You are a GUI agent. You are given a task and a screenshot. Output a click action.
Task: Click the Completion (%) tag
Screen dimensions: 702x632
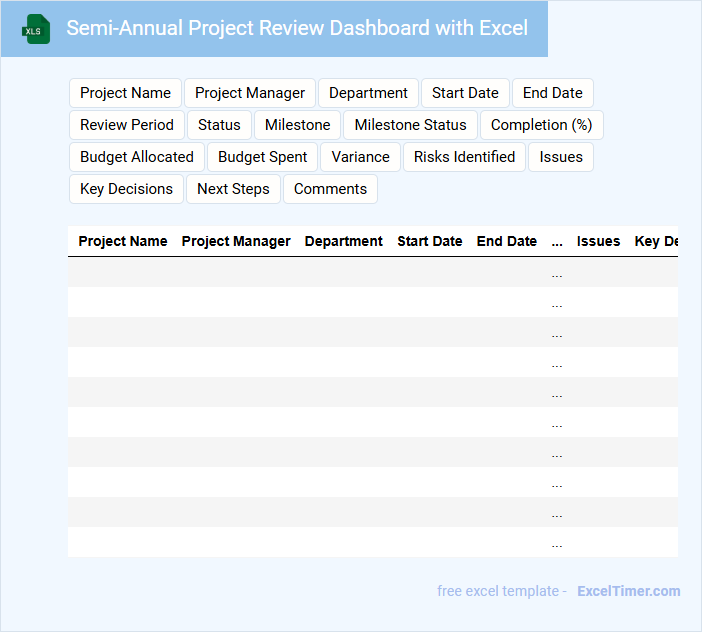[x=541, y=125]
